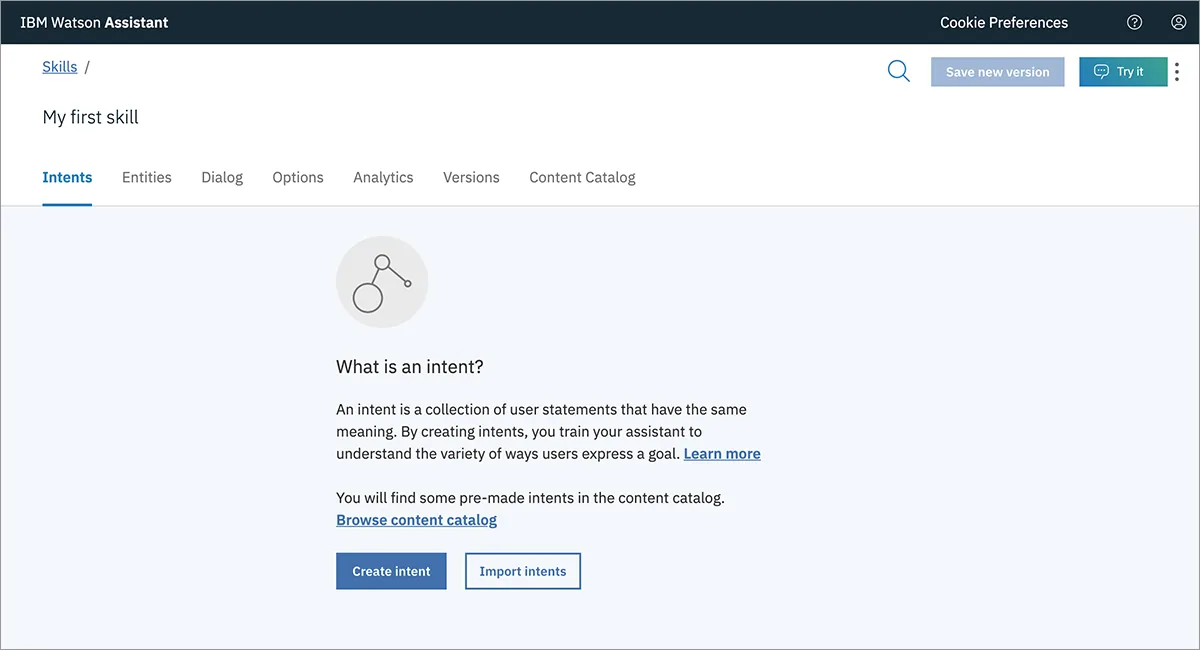This screenshot has height=650, width=1200.
Task: Click the My first skill name
Action: [x=90, y=117]
